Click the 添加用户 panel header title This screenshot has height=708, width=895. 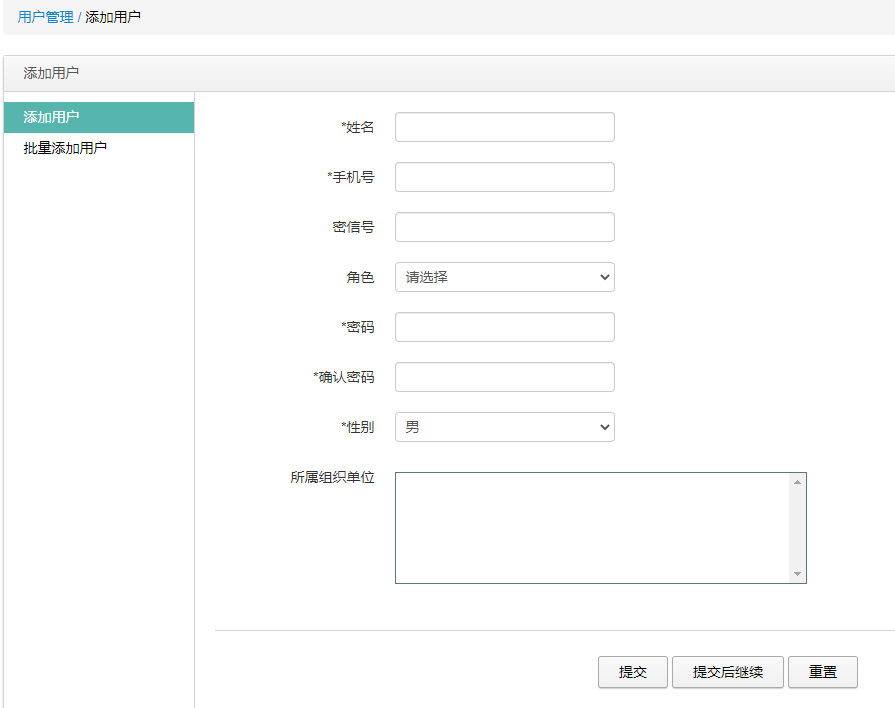[x=51, y=73]
